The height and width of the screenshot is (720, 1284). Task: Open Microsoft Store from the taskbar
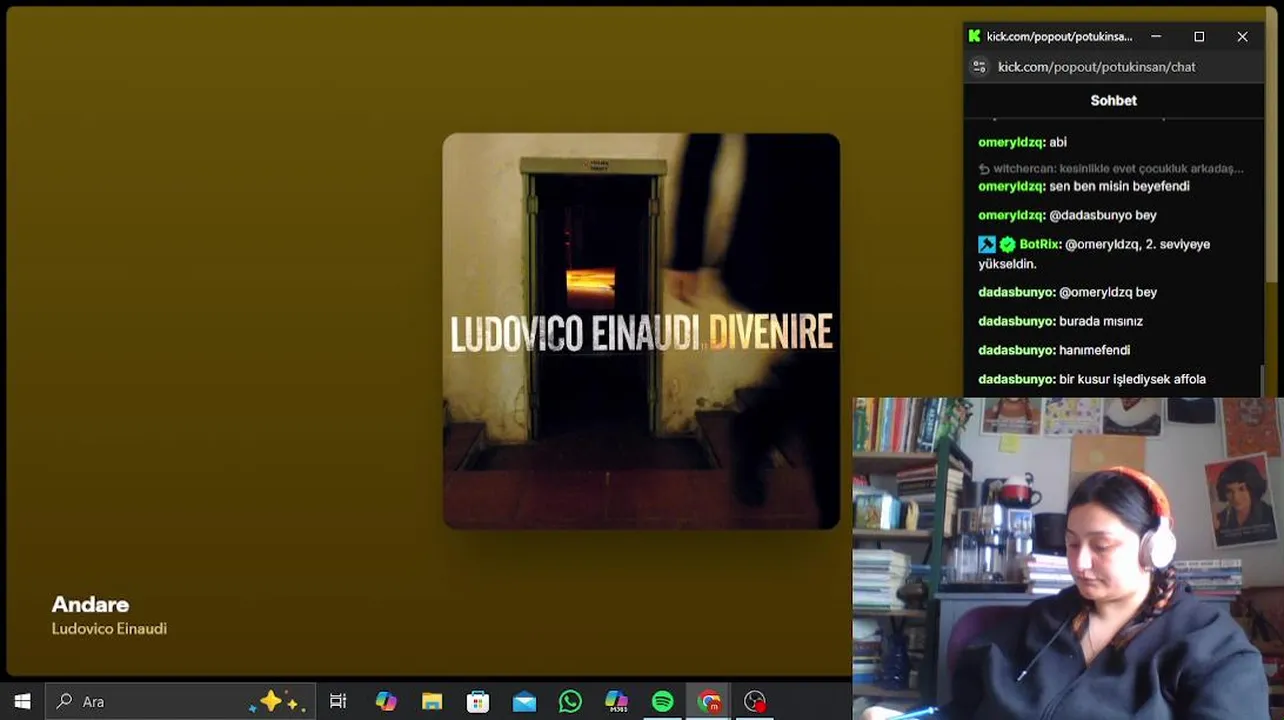[478, 701]
